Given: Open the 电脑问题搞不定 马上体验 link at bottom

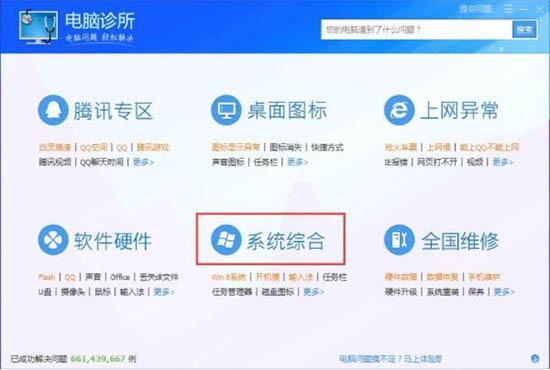Looking at the screenshot, I should point(390,359).
